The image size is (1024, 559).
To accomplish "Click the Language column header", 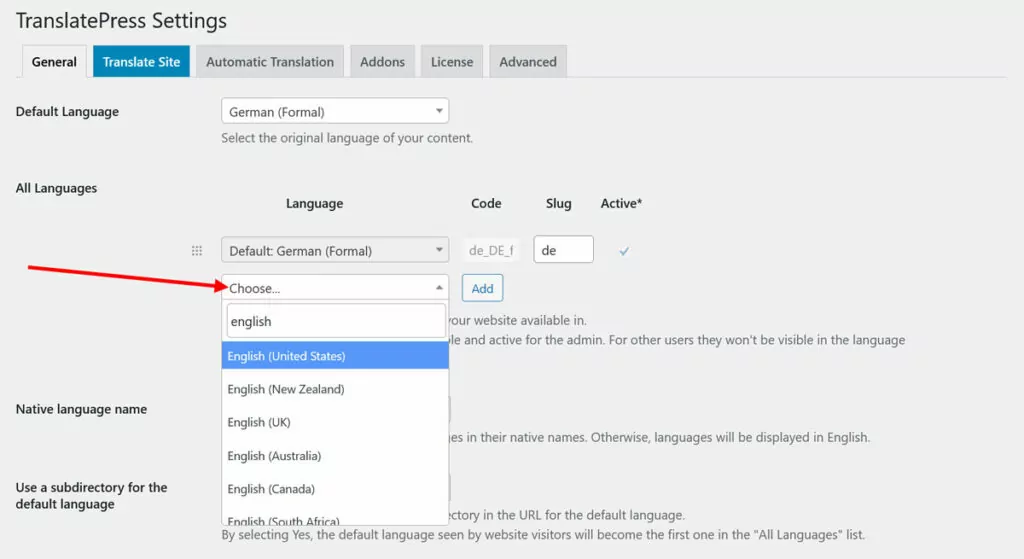I will tap(314, 204).
